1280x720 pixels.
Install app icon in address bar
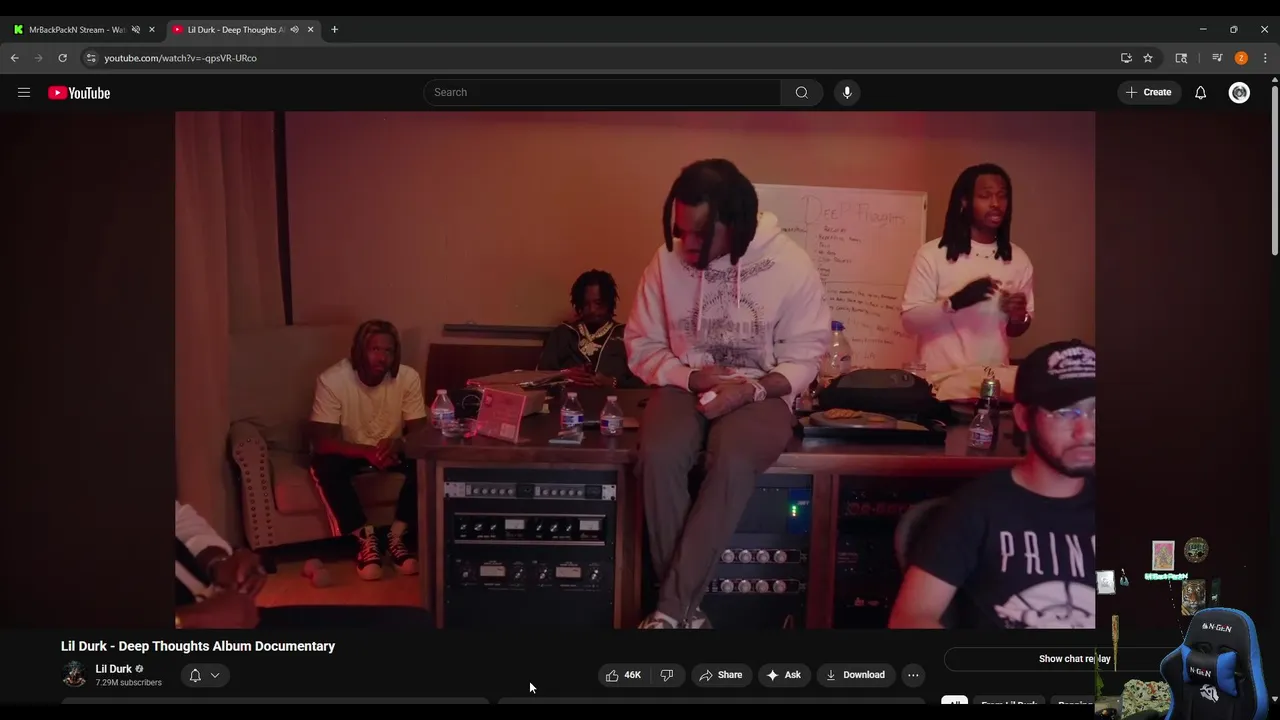[1126, 58]
